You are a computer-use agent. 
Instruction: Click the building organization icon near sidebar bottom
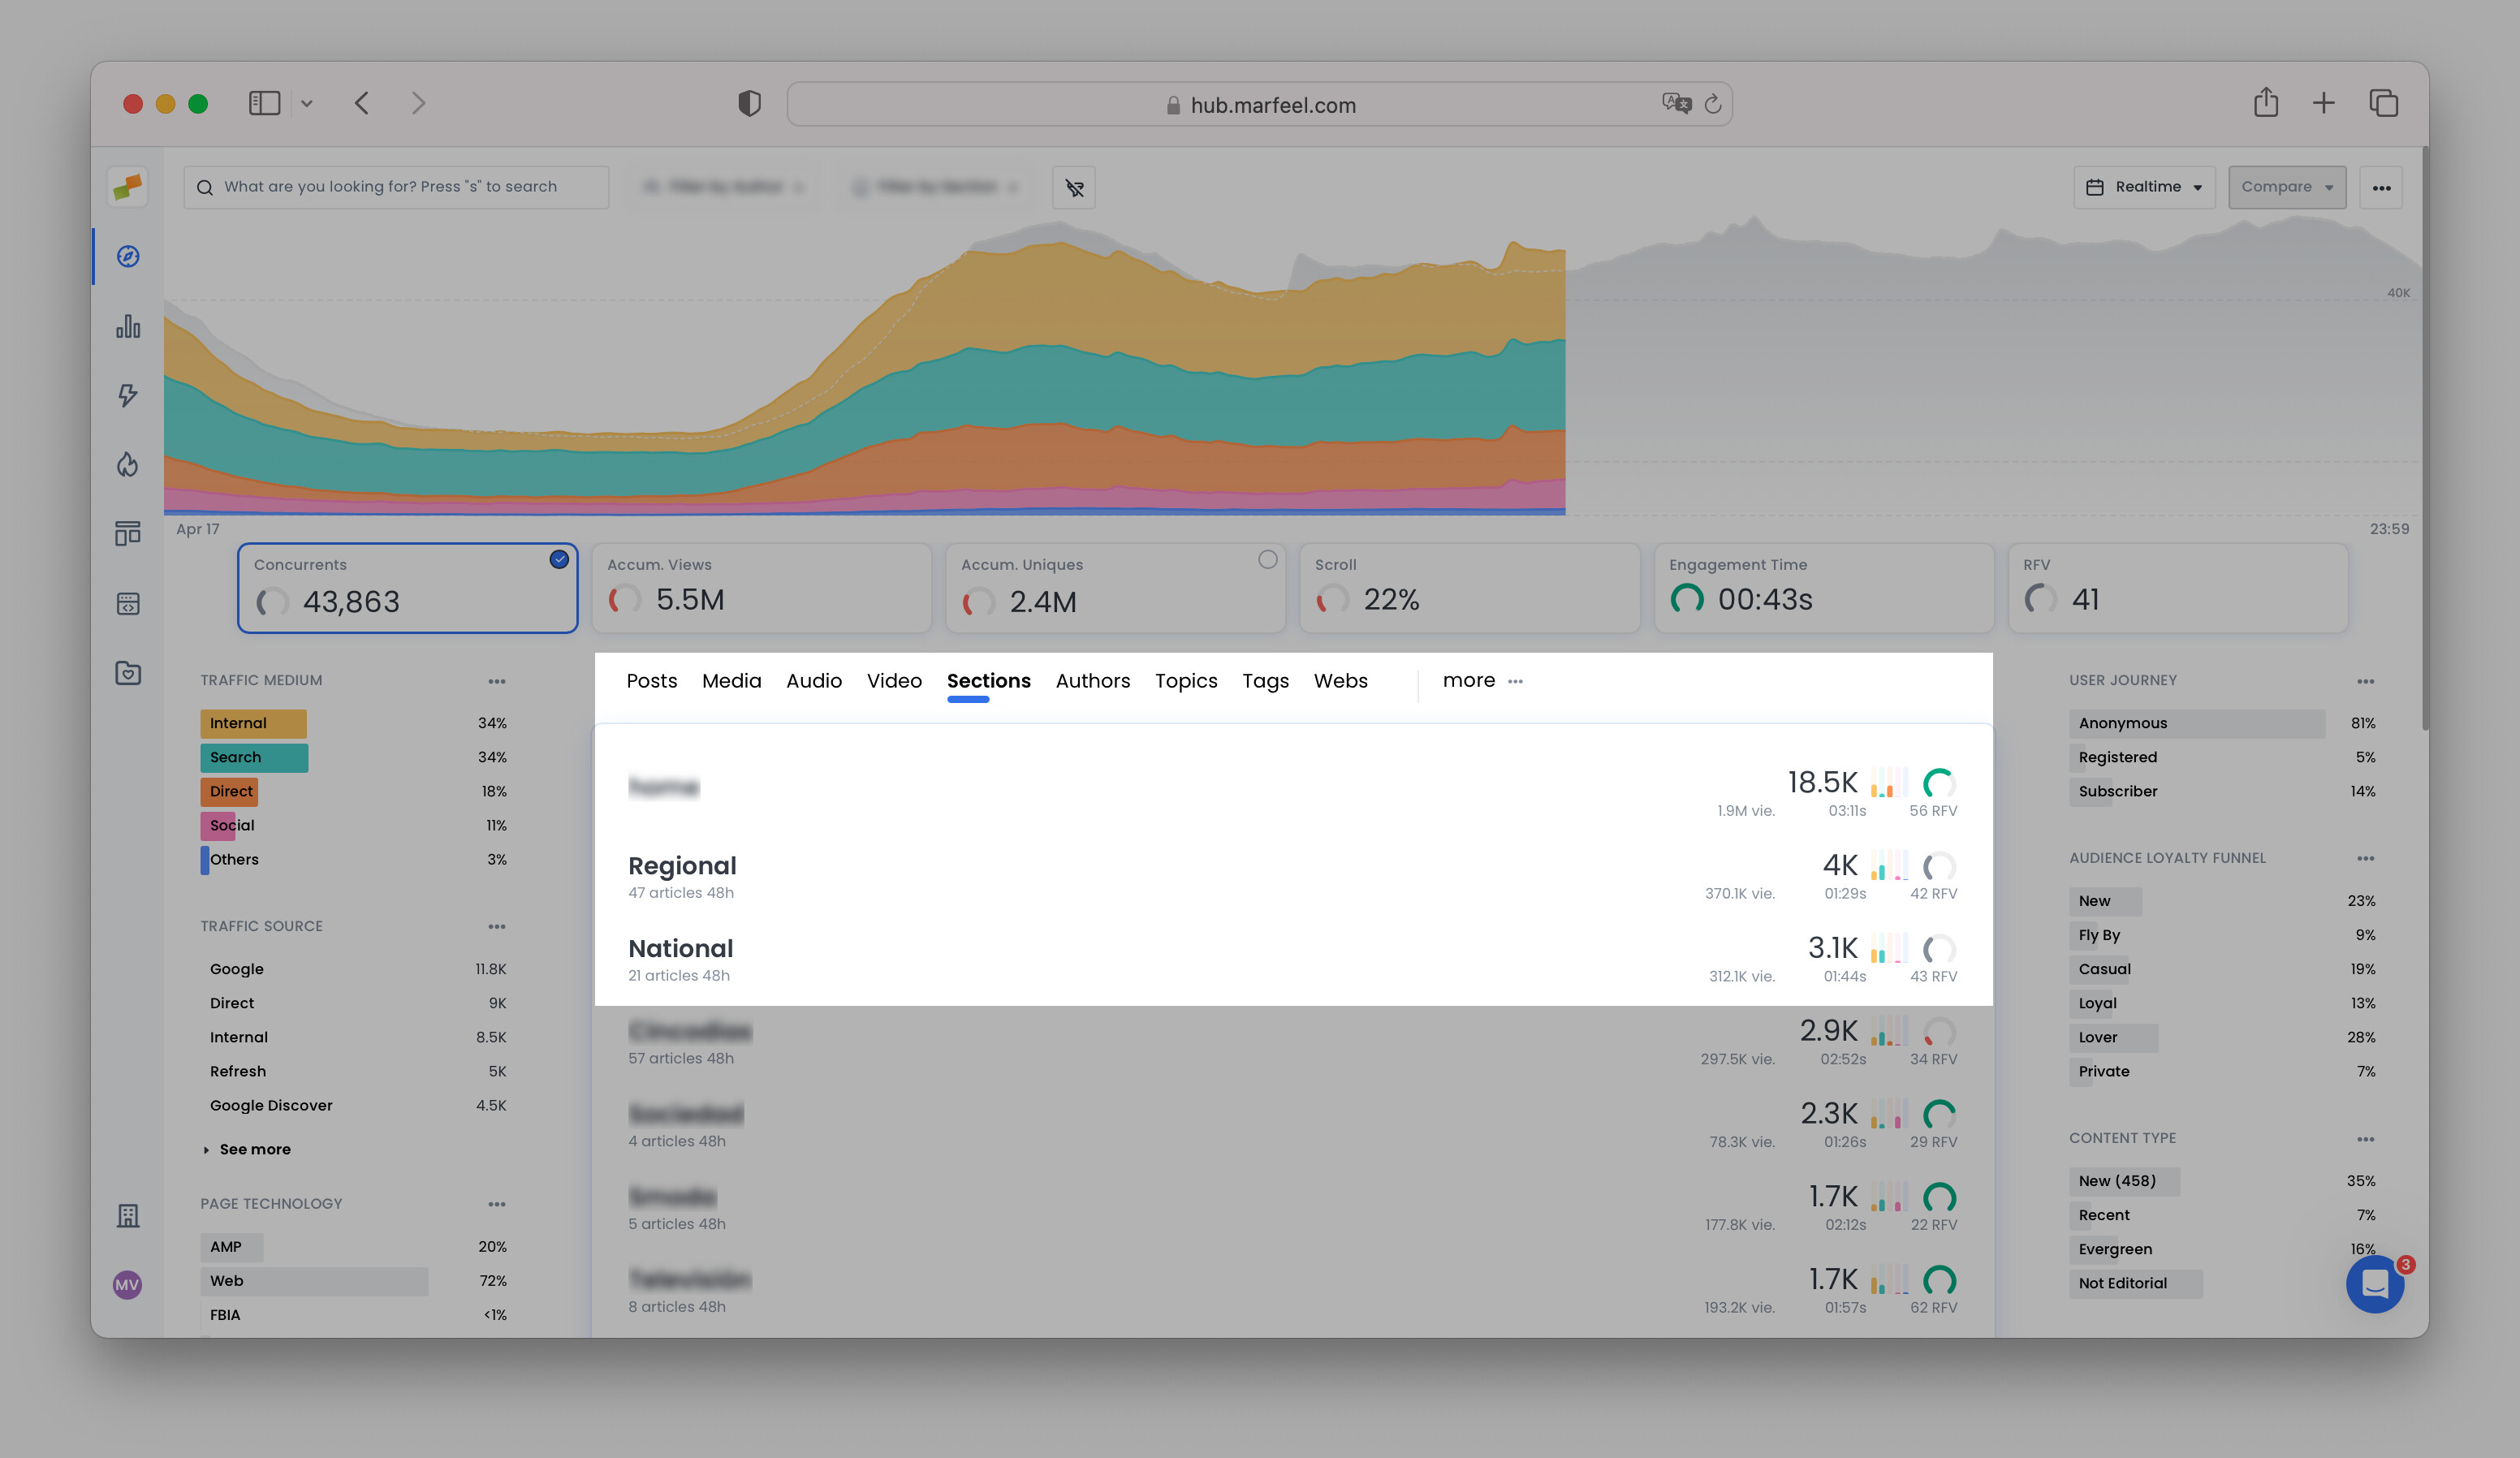128,1215
